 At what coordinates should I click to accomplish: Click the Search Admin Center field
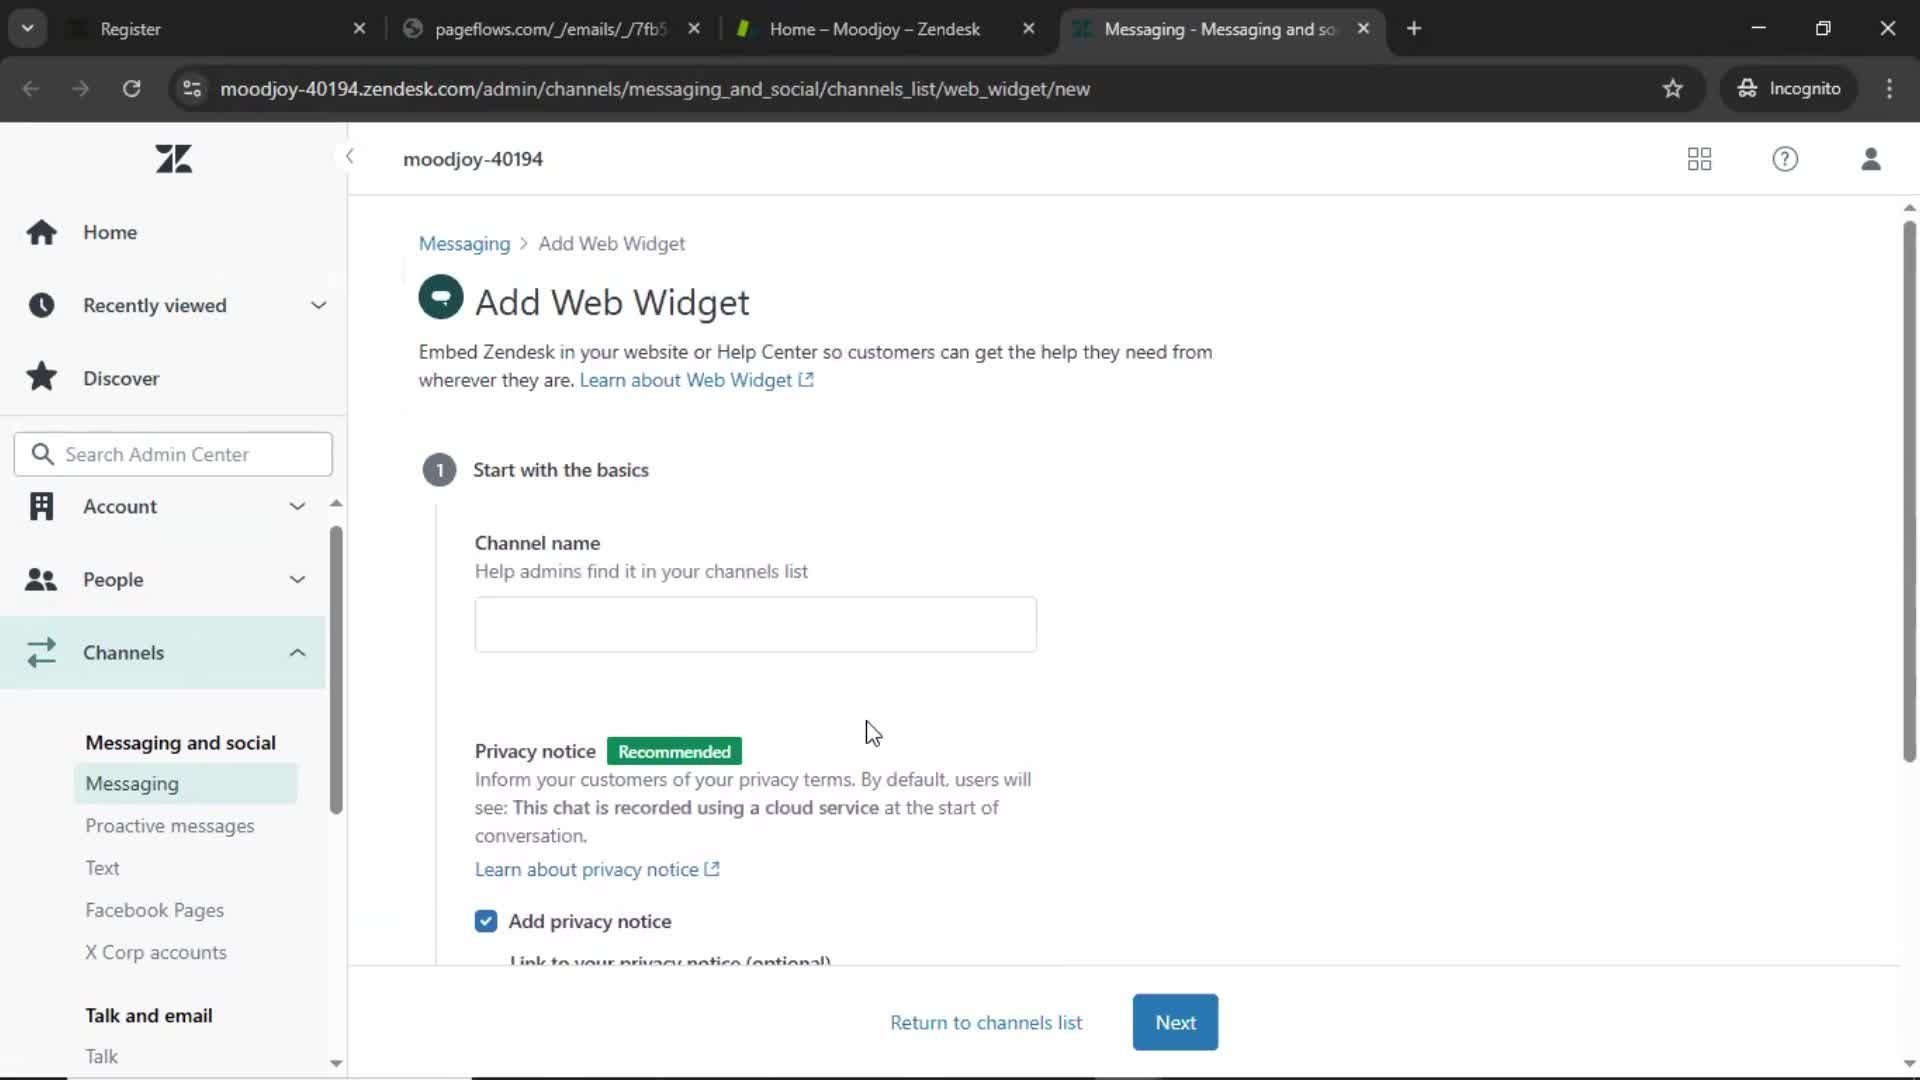click(173, 454)
